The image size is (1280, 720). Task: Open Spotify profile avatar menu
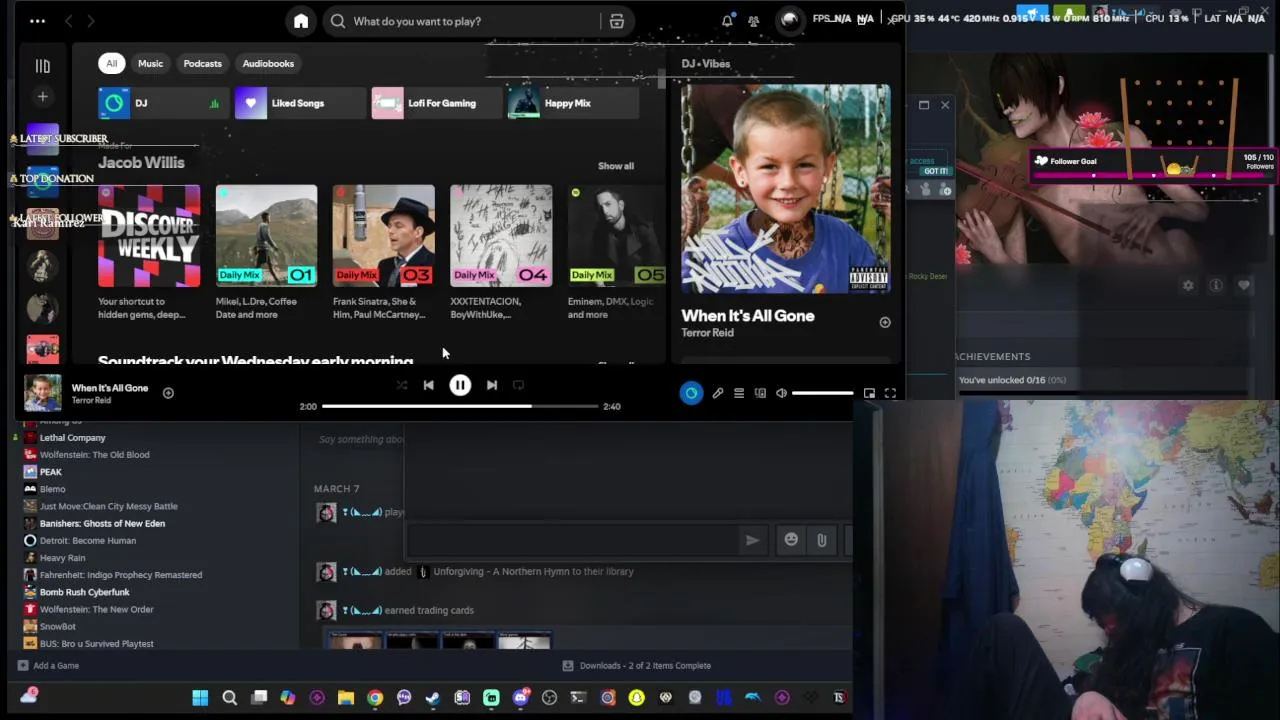pyautogui.click(x=790, y=19)
